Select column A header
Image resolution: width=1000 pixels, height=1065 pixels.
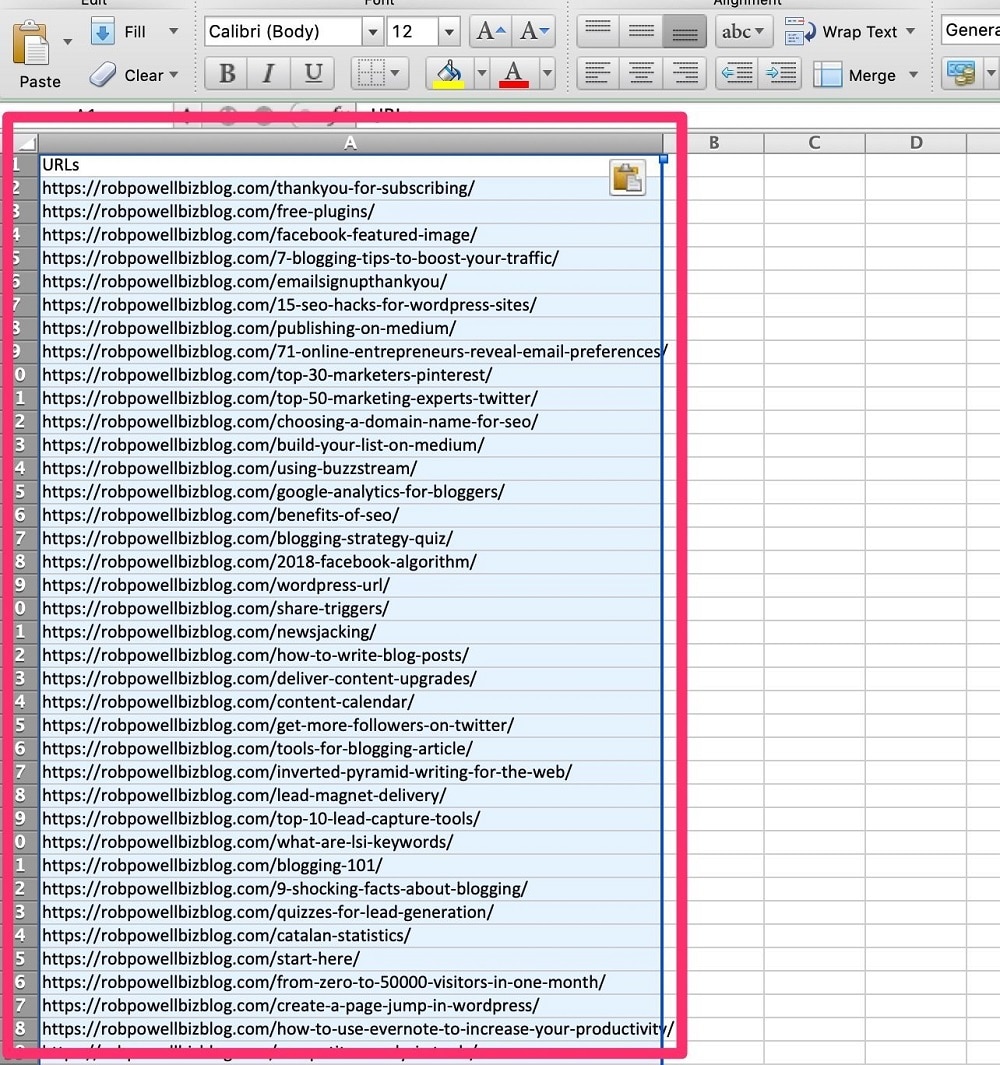pos(351,143)
